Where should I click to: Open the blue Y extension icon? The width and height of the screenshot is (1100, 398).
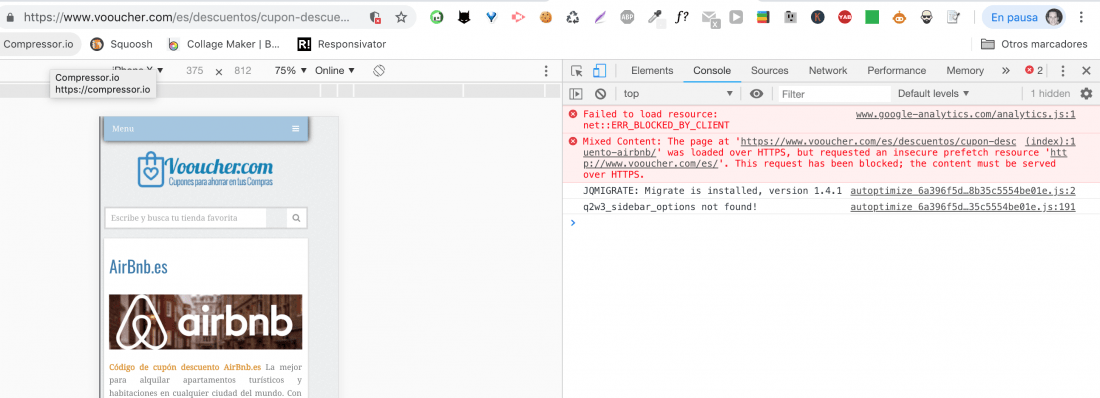pyautogui.click(x=492, y=18)
